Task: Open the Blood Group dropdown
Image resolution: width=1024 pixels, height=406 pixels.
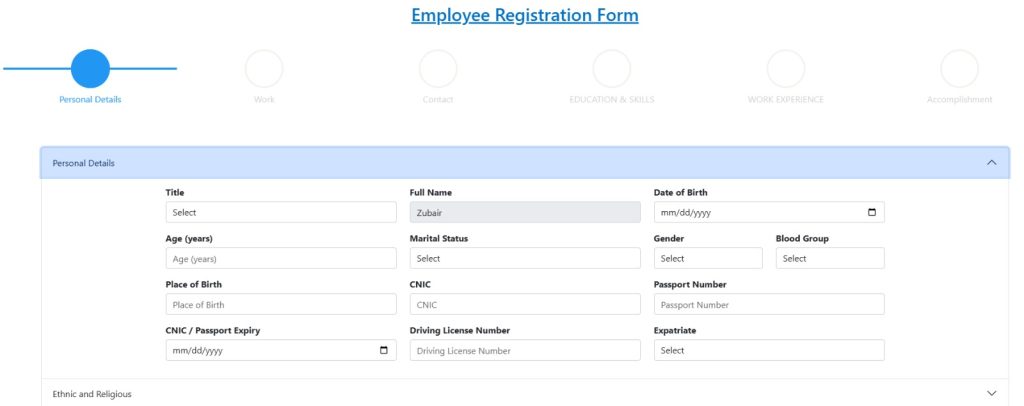Action: click(x=830, y=258)
